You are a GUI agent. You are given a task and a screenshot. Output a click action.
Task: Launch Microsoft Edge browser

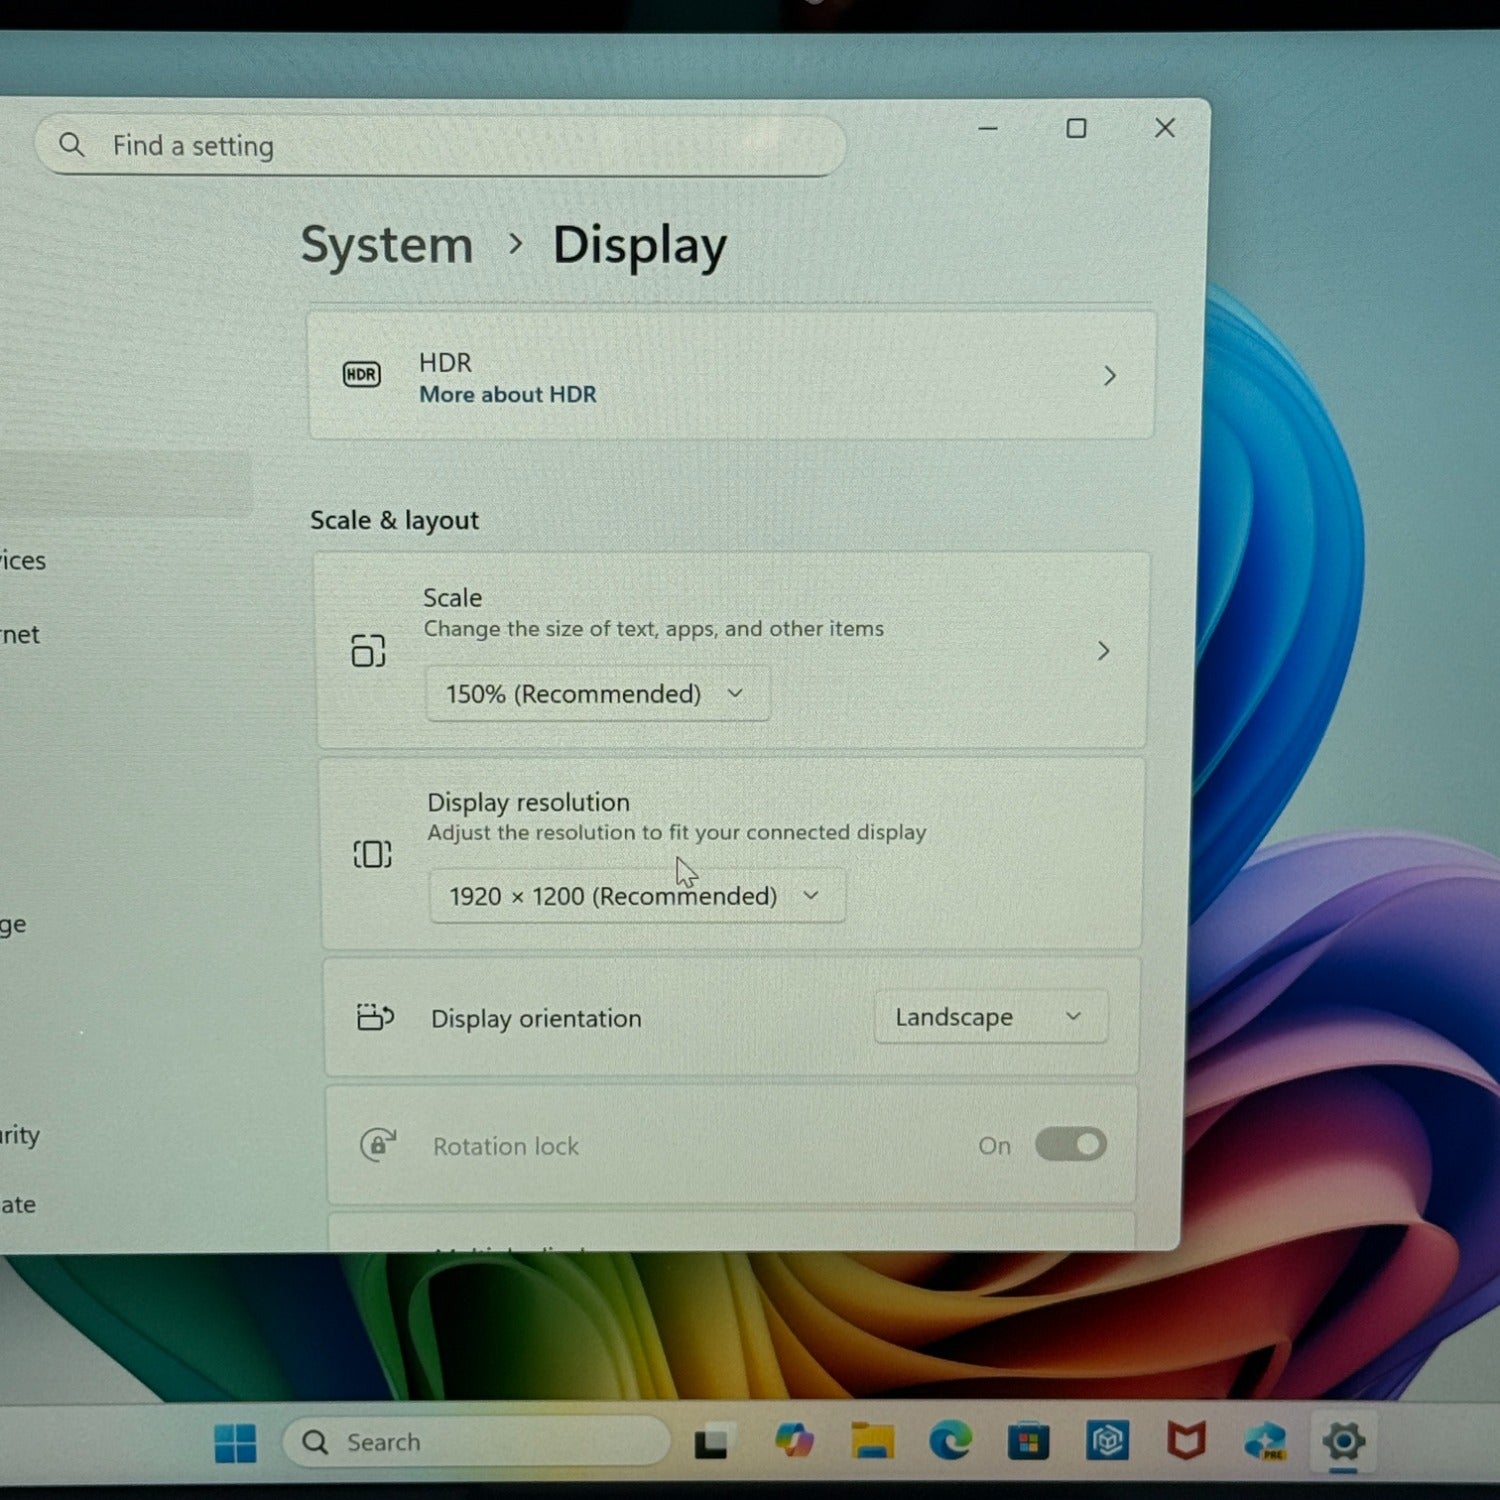click(950, 1441)
